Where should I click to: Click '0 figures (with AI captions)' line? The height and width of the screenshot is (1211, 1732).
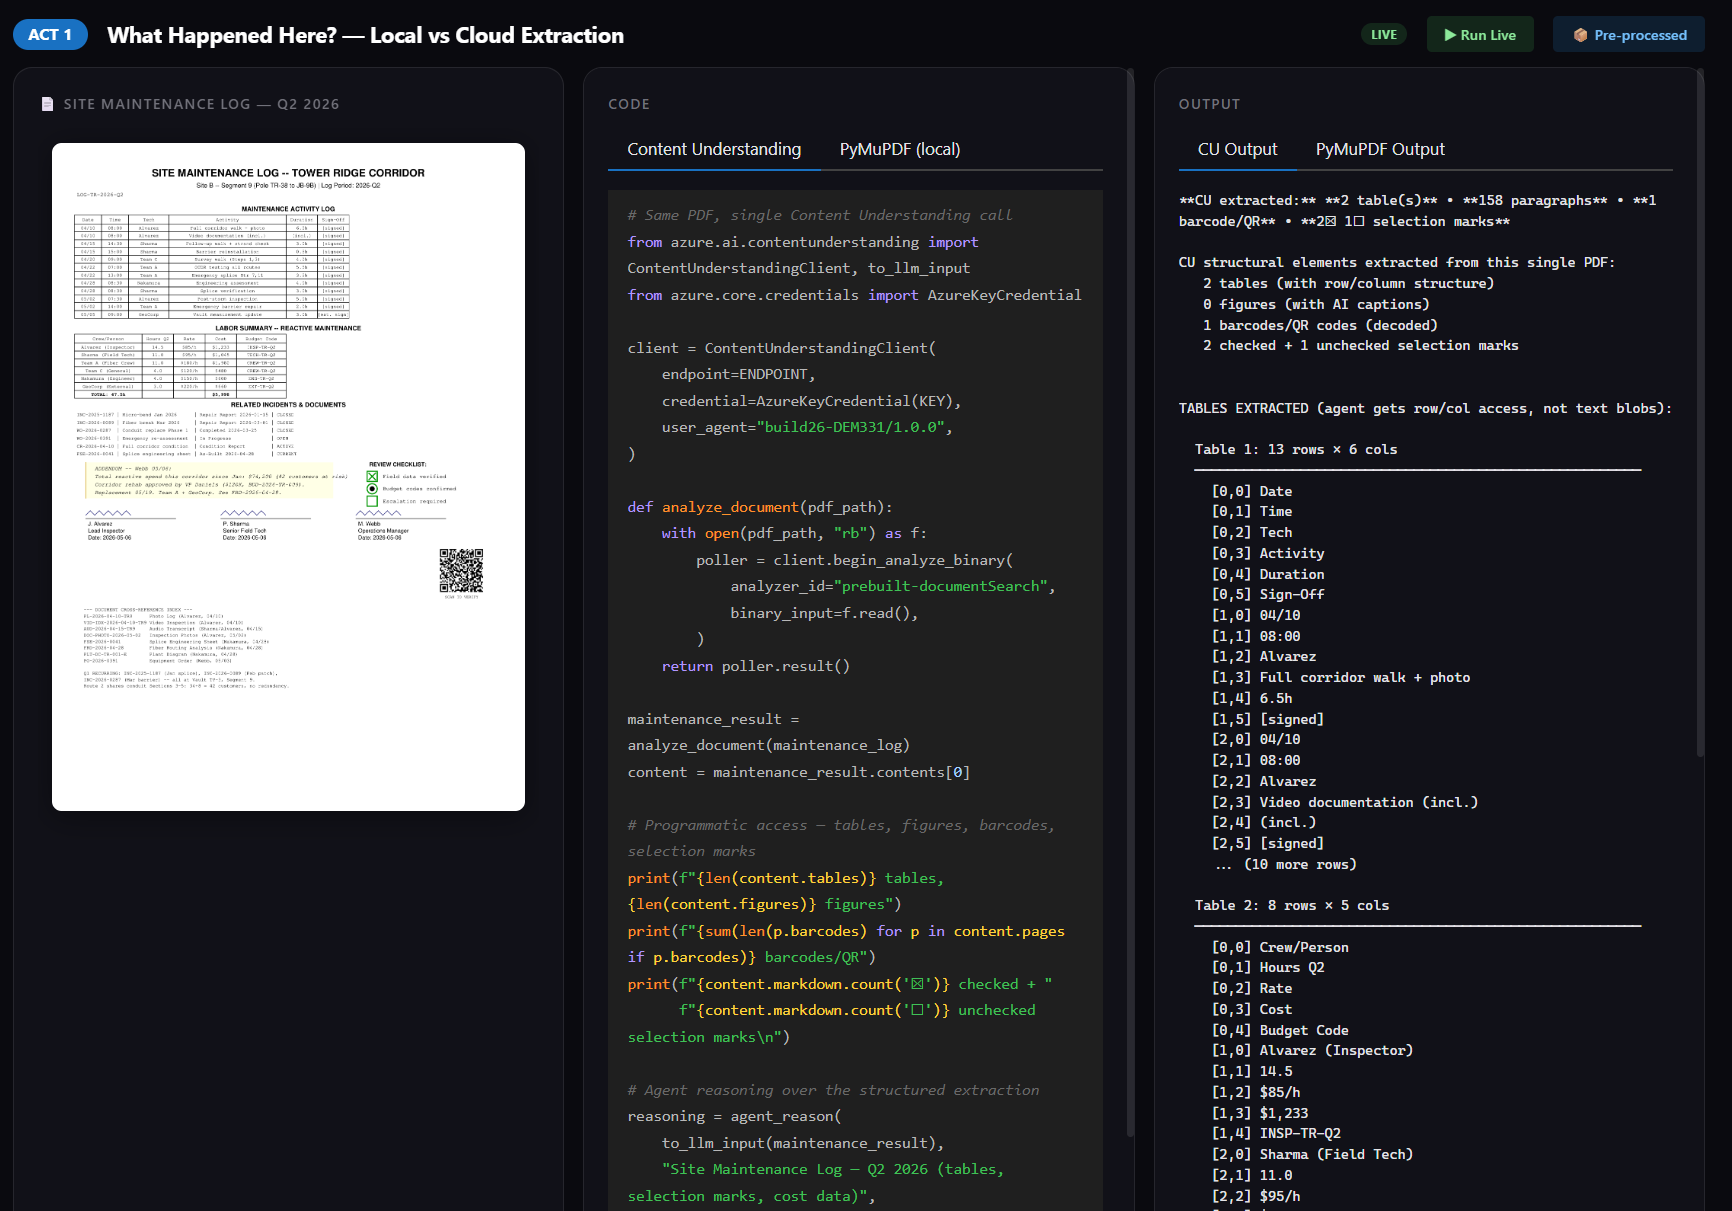[x=1316, y=304]
